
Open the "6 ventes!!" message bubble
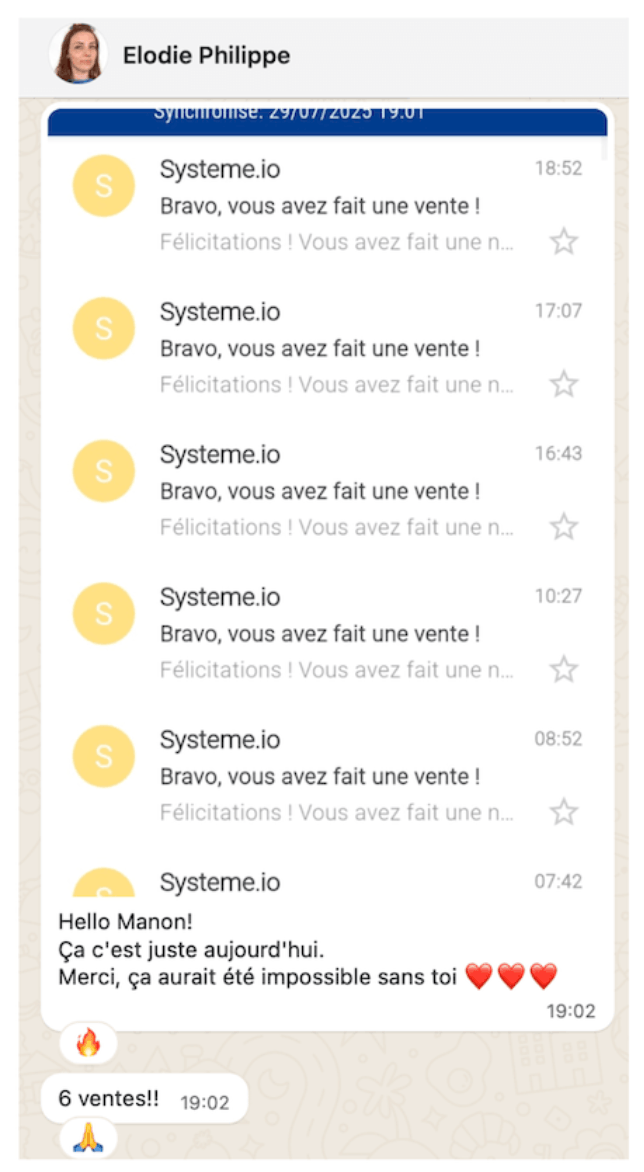[109, 1098]
